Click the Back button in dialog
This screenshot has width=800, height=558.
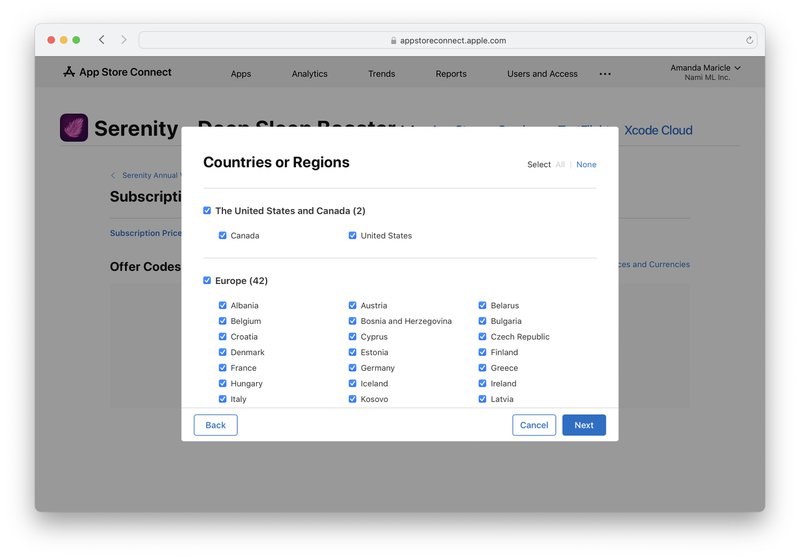click(215, 425)
